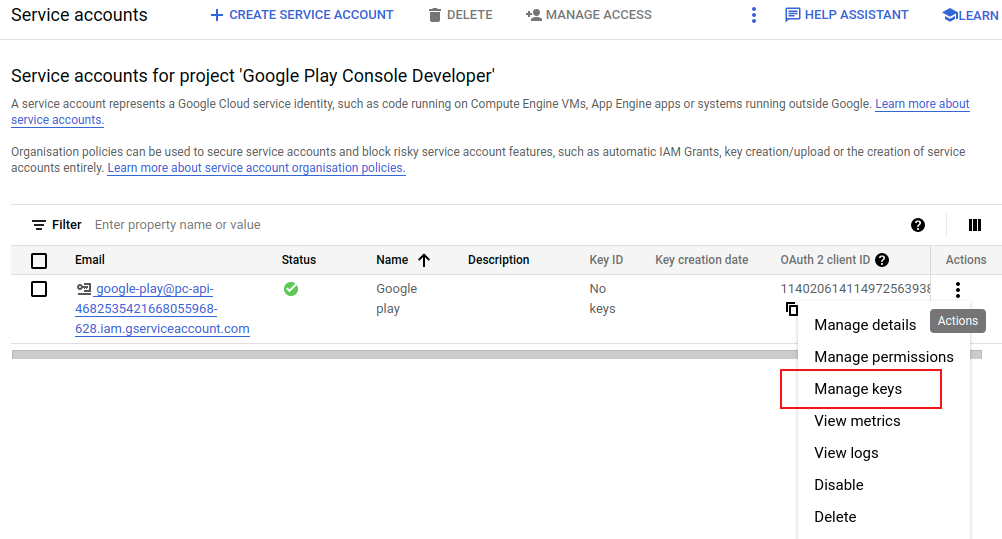Sort by Email column header

[89, 260]
